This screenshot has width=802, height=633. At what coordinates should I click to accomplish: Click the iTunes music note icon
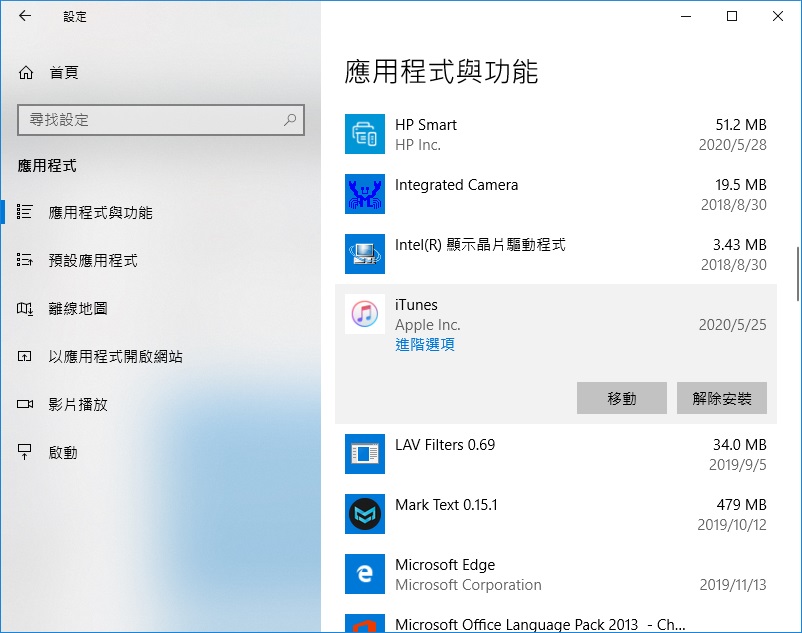click(365, 314)
